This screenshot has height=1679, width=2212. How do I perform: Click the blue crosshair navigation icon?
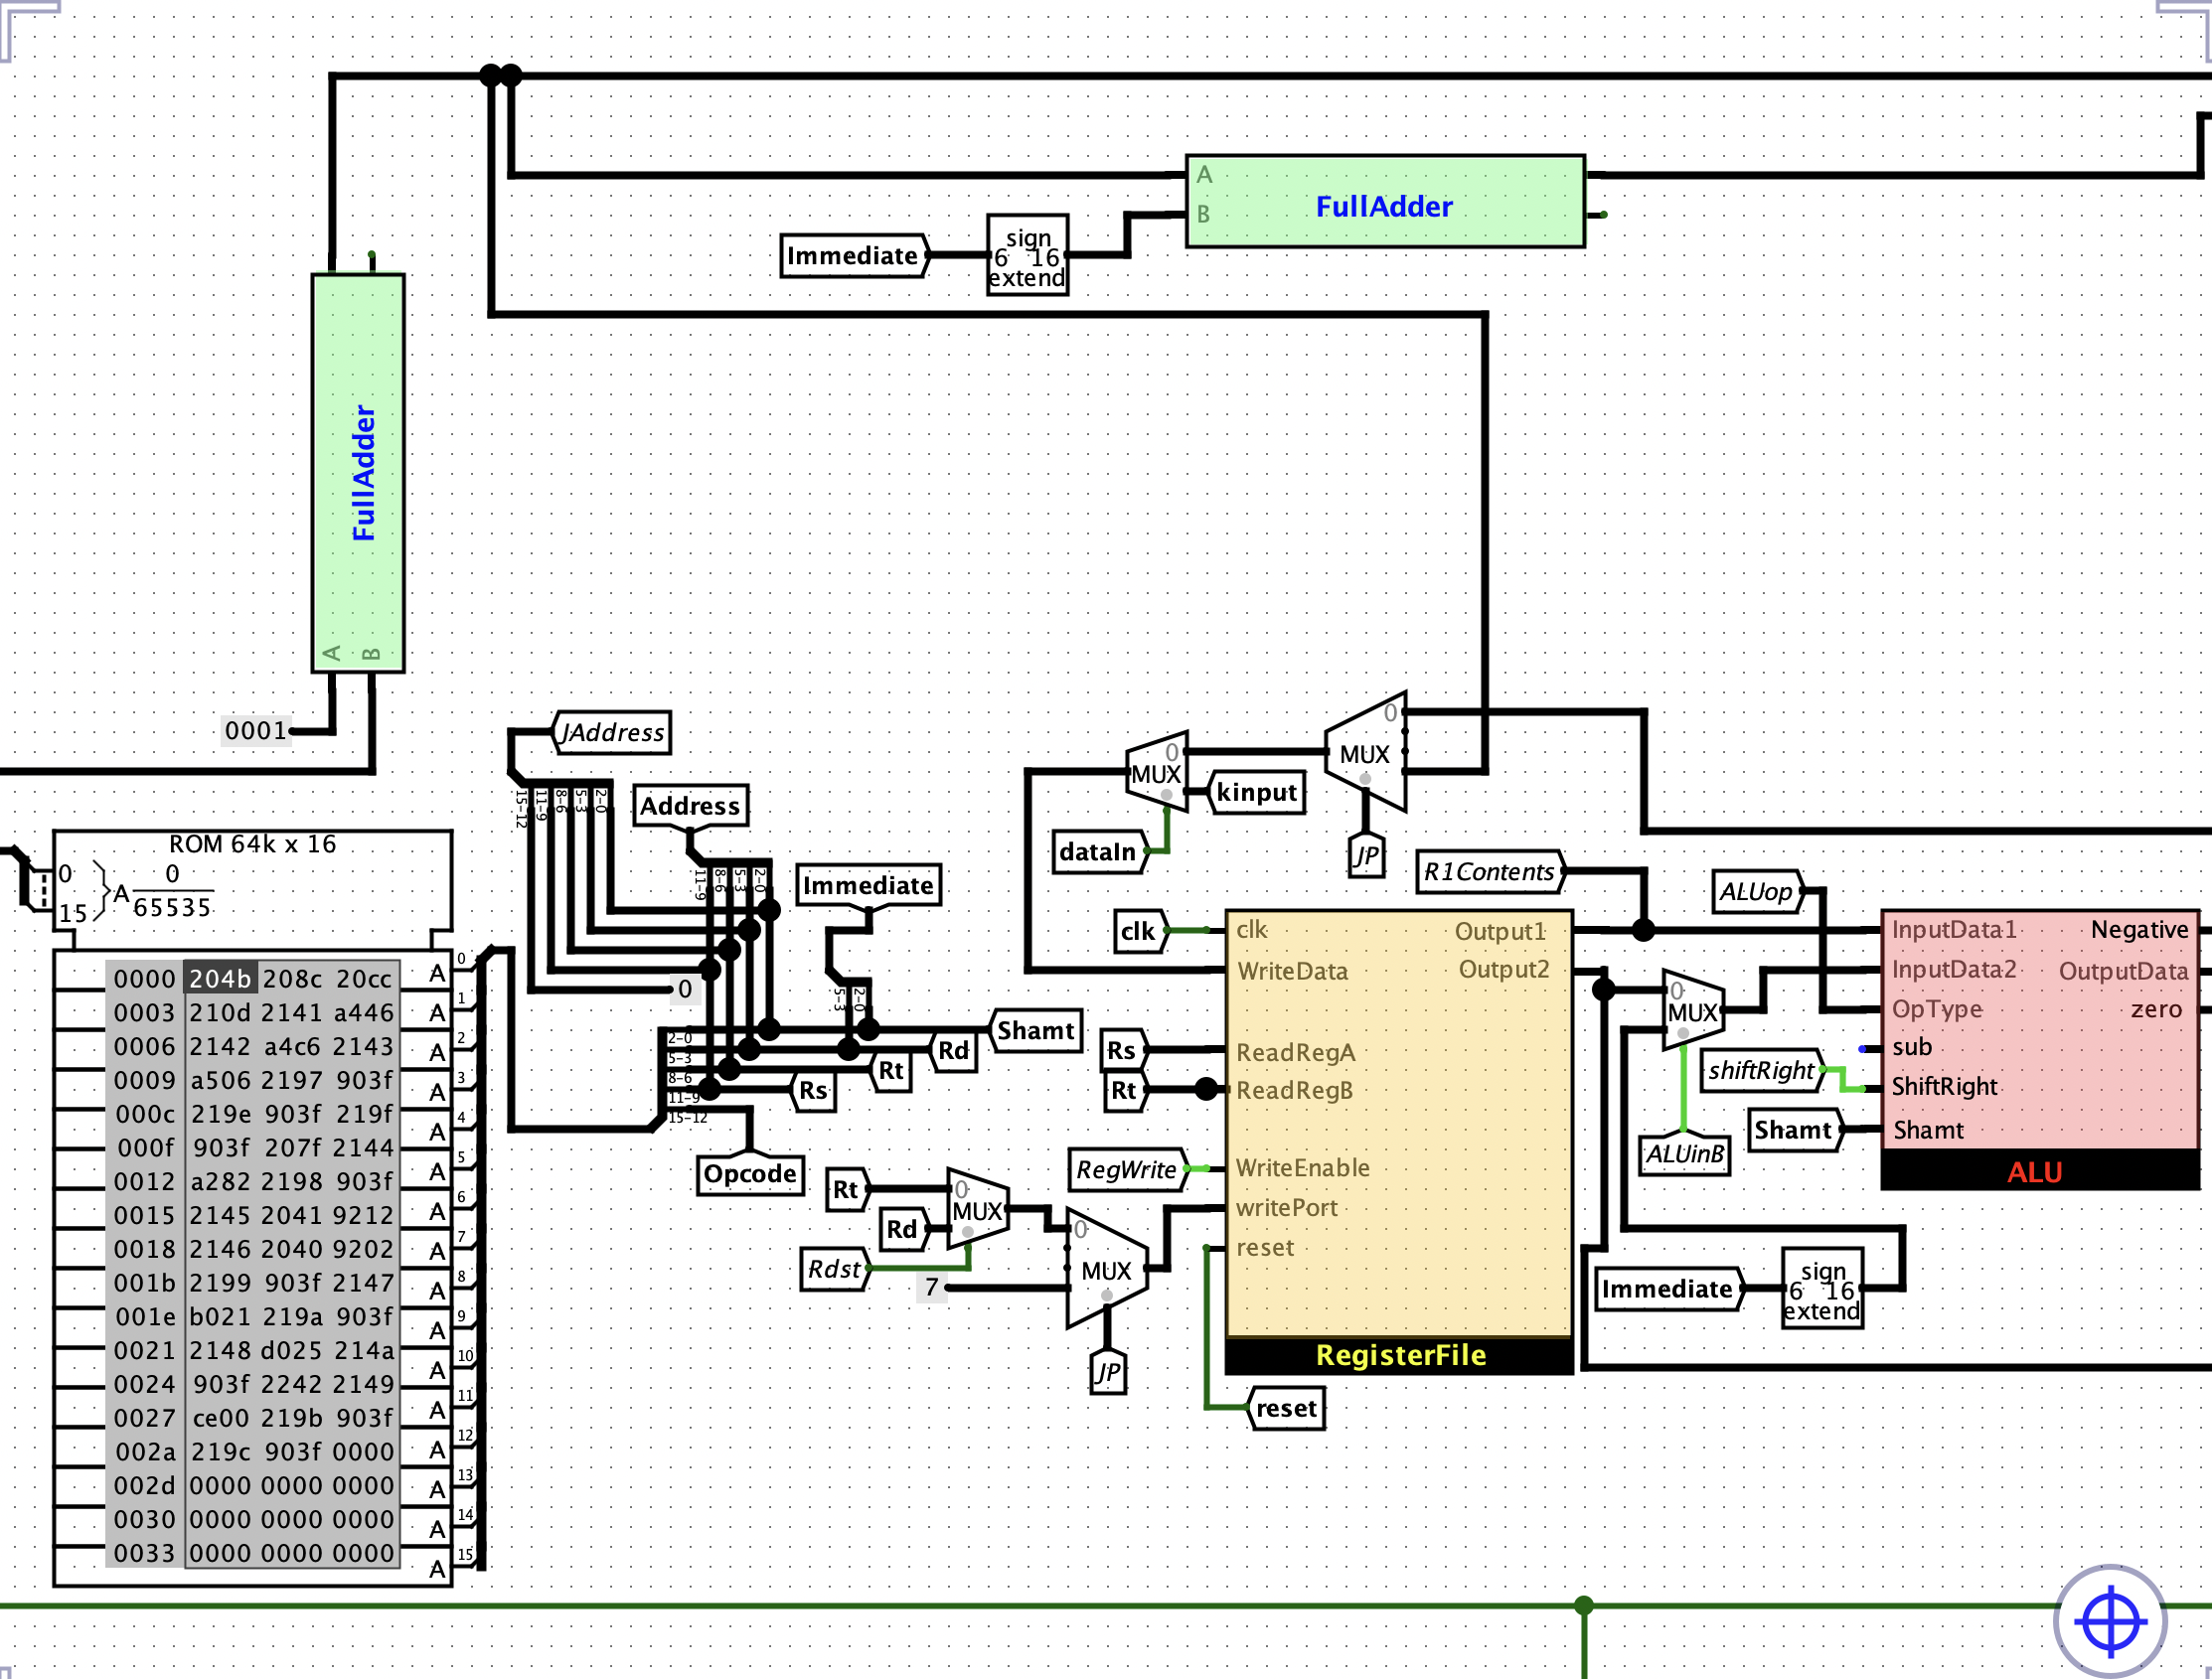[2110, 1621]
